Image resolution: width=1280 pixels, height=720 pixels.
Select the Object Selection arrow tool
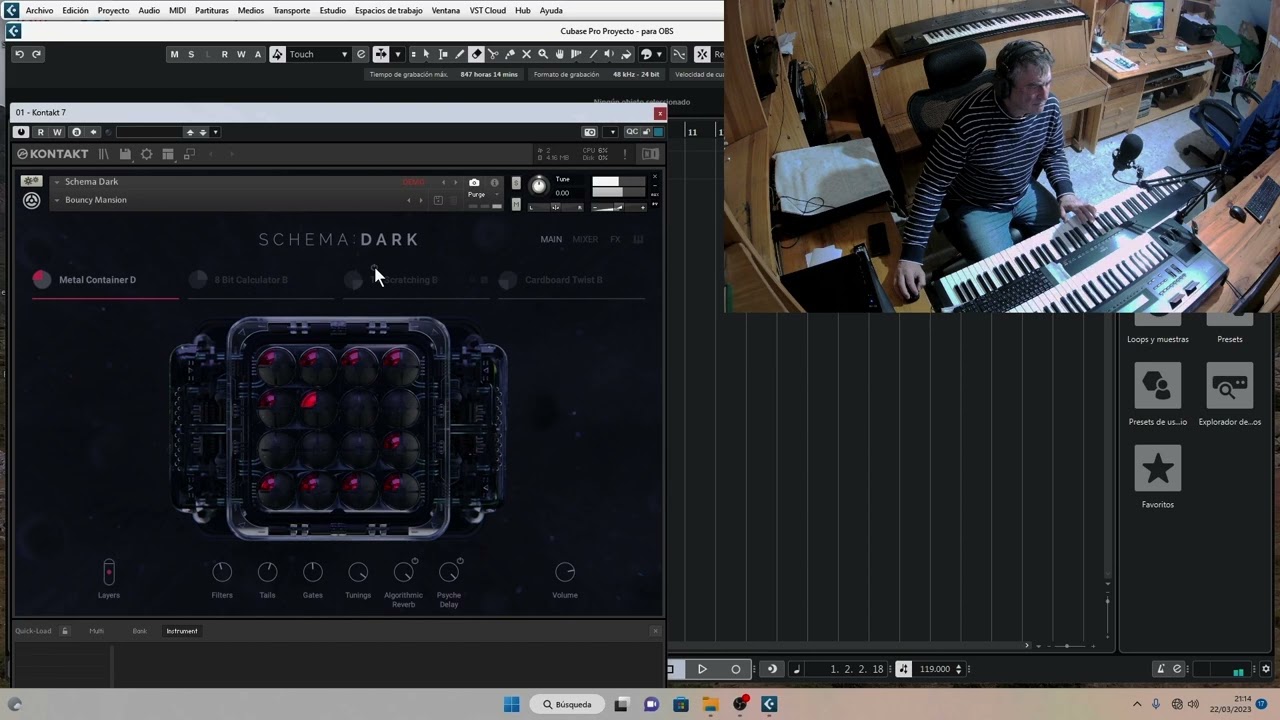(426, 54)
